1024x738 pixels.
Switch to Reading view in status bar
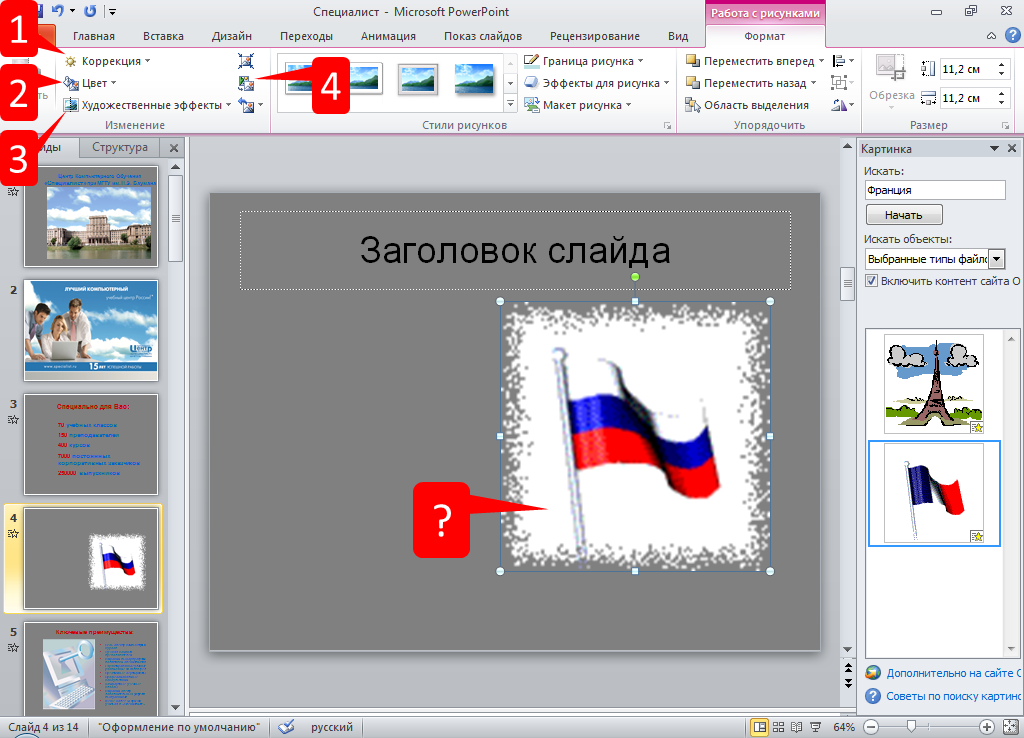(796, 726)
